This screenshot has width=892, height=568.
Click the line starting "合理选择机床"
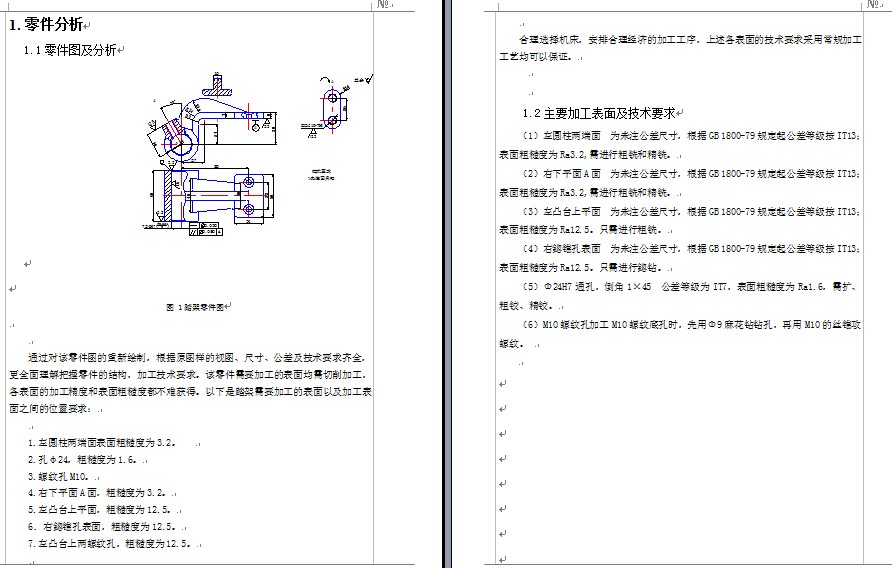coord(690,40)
